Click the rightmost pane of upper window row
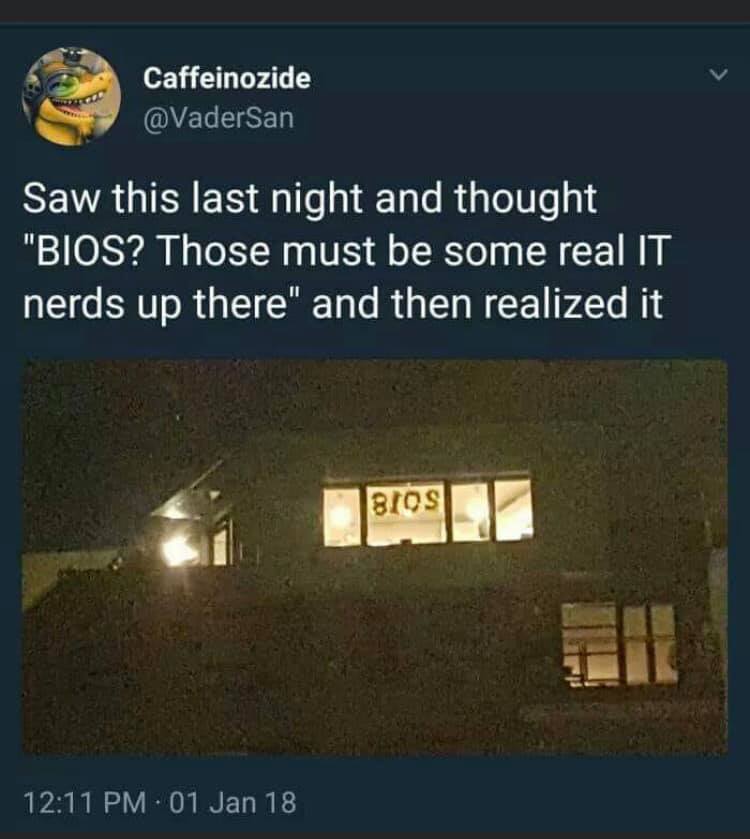The width and height of the screenshot is (750, 839). click(513, 509)
